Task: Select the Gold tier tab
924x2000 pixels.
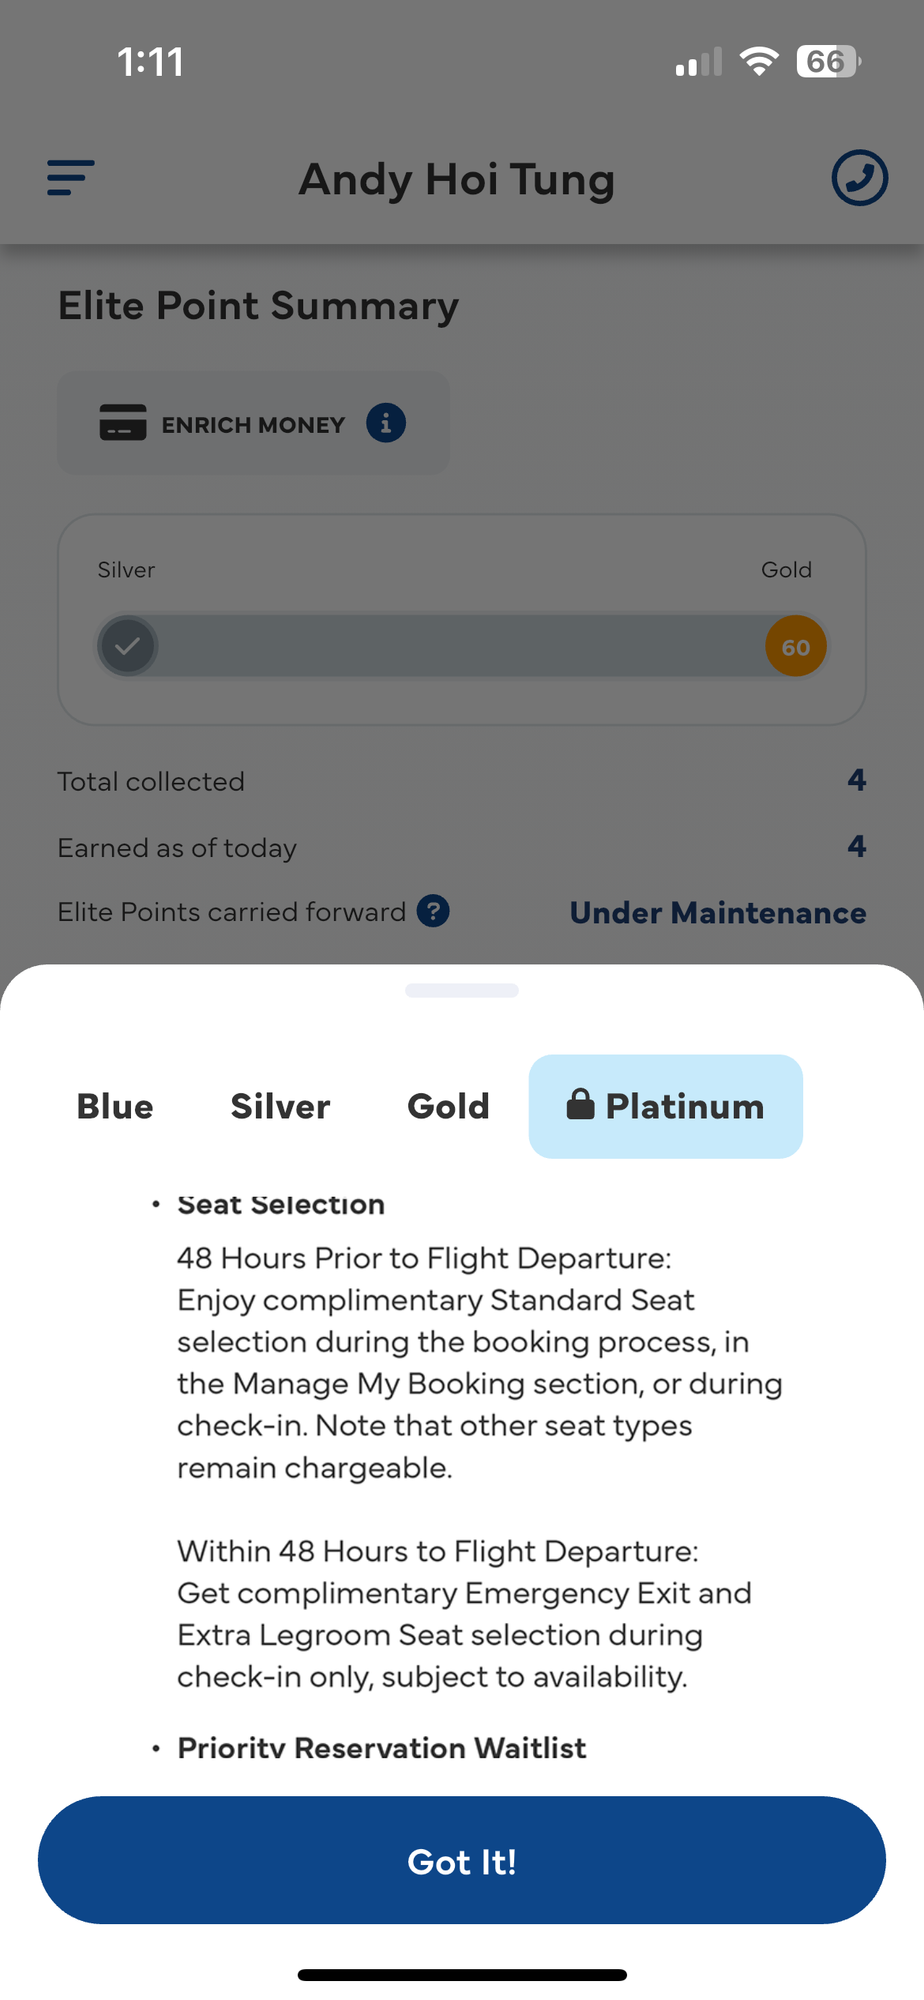Action: point(448,1106)
